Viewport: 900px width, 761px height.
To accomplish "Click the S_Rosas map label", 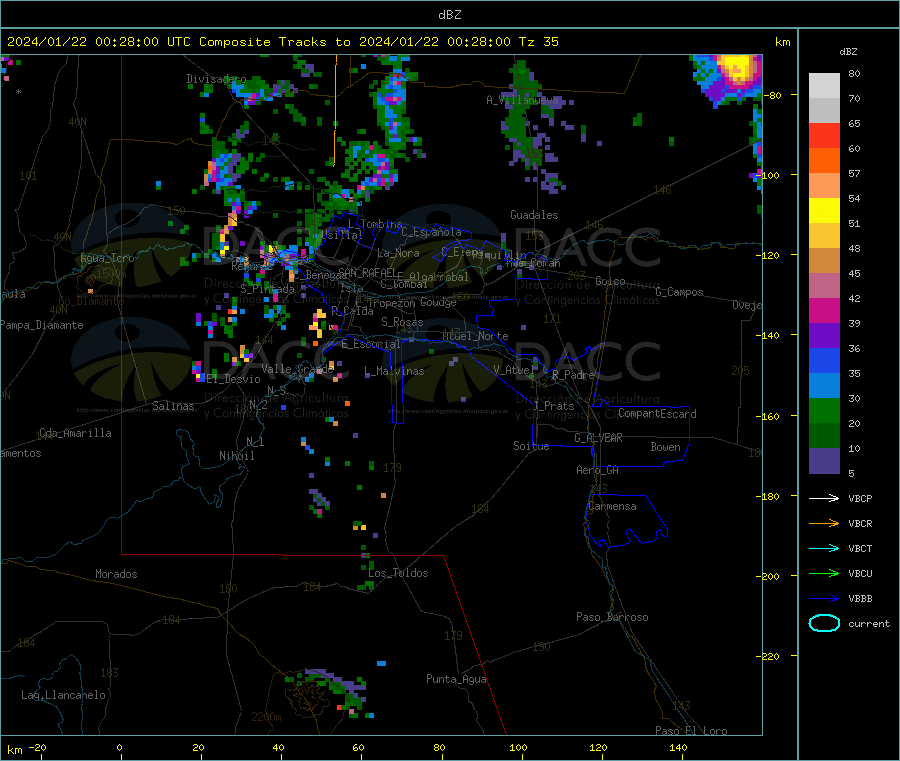I will click(402, 322).
